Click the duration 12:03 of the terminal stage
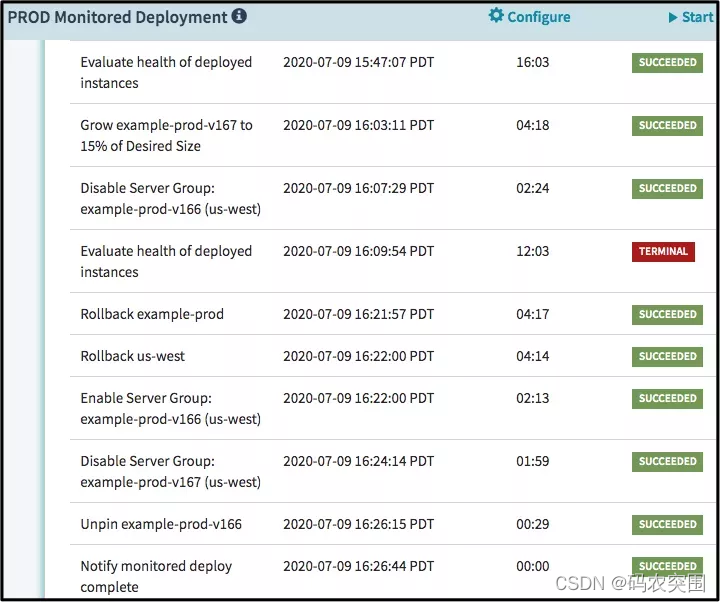Viewport: 720px width, 602px height. 533,251
